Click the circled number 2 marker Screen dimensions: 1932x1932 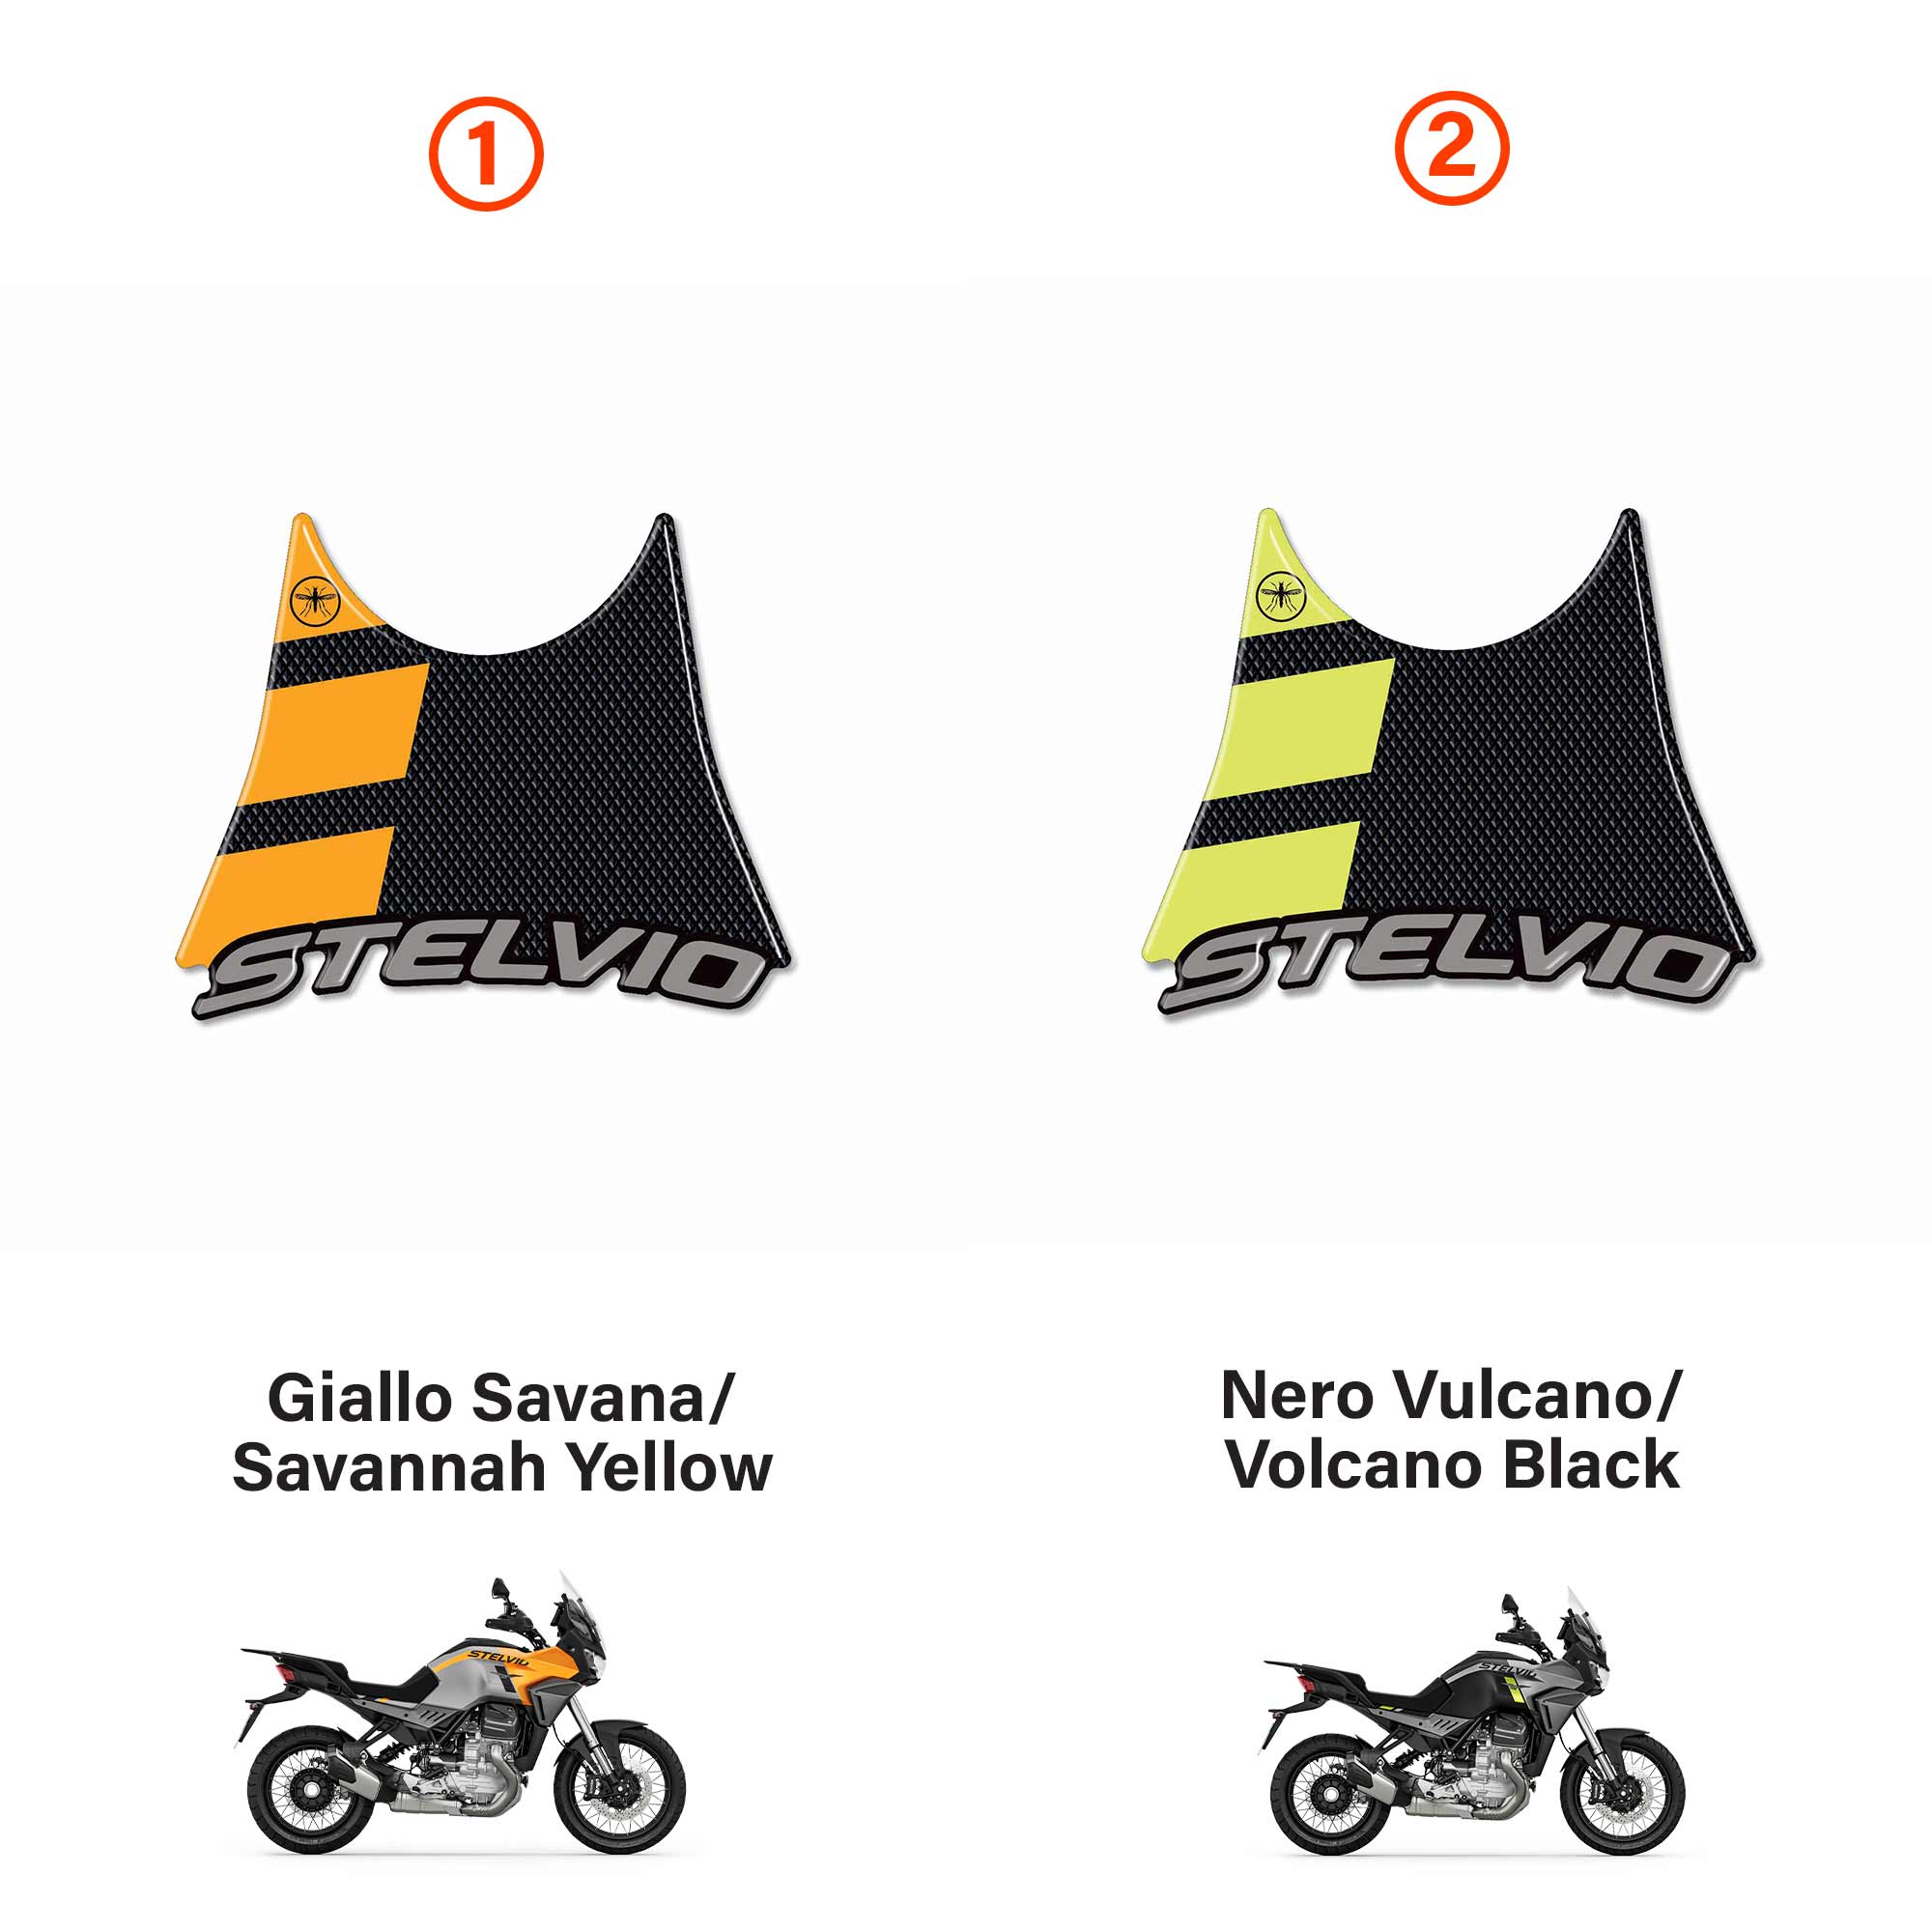pos(1452,148)
